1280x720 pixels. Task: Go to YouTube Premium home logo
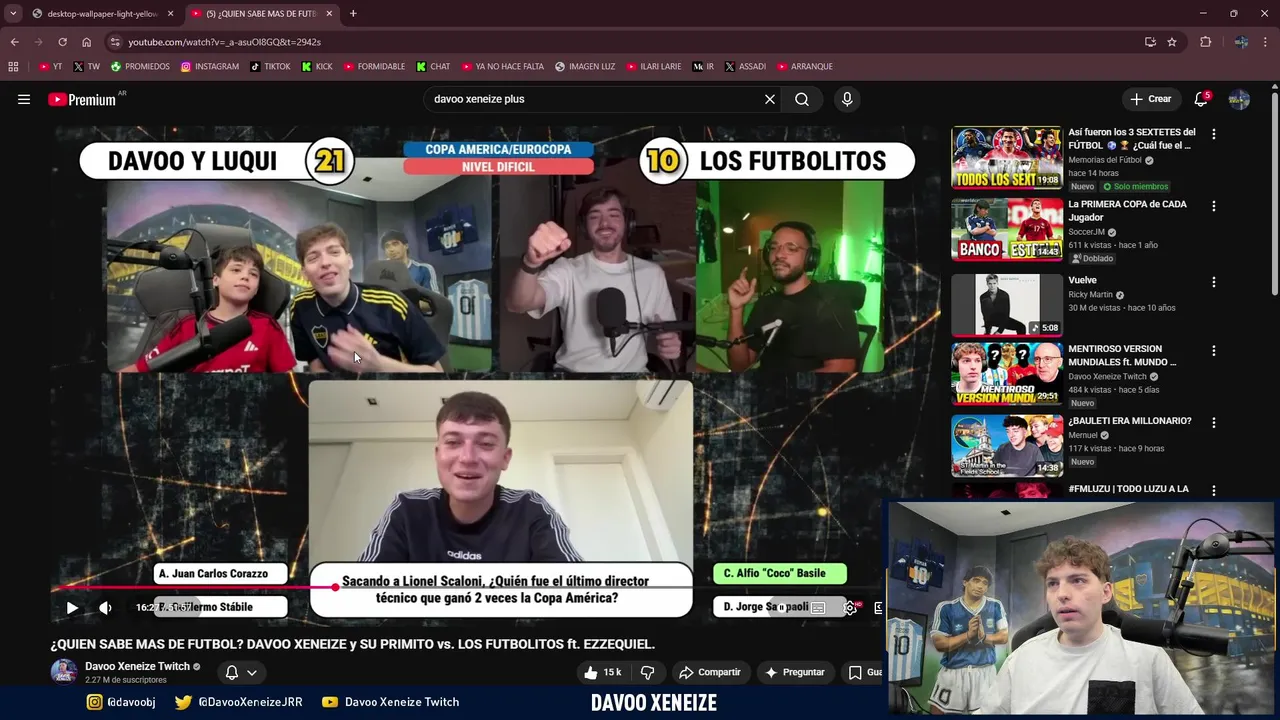click(x=82, y=99)
